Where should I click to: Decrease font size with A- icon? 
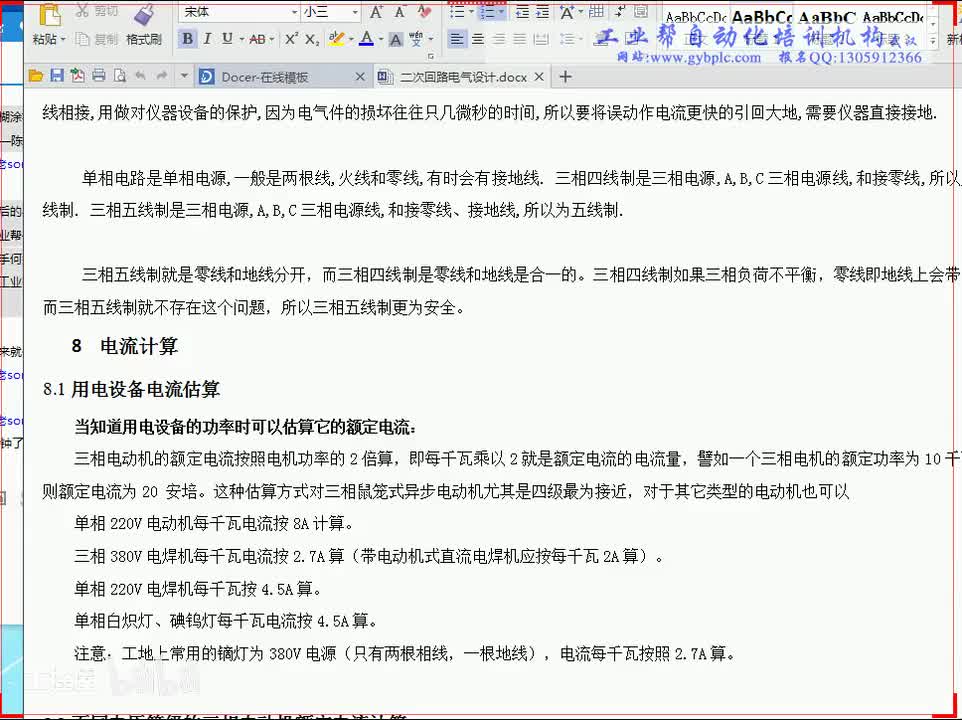[x=400, y=12]
